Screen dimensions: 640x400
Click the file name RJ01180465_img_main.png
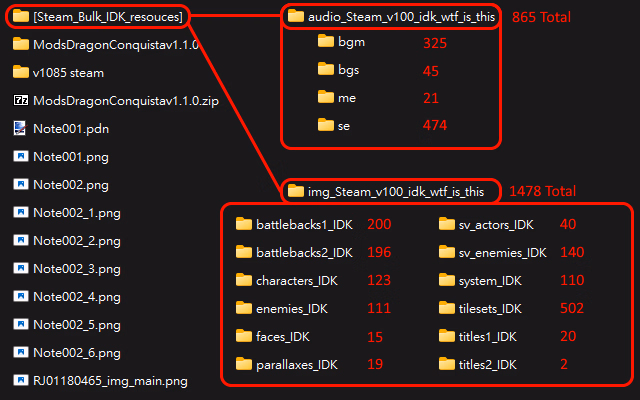point(110,381)
